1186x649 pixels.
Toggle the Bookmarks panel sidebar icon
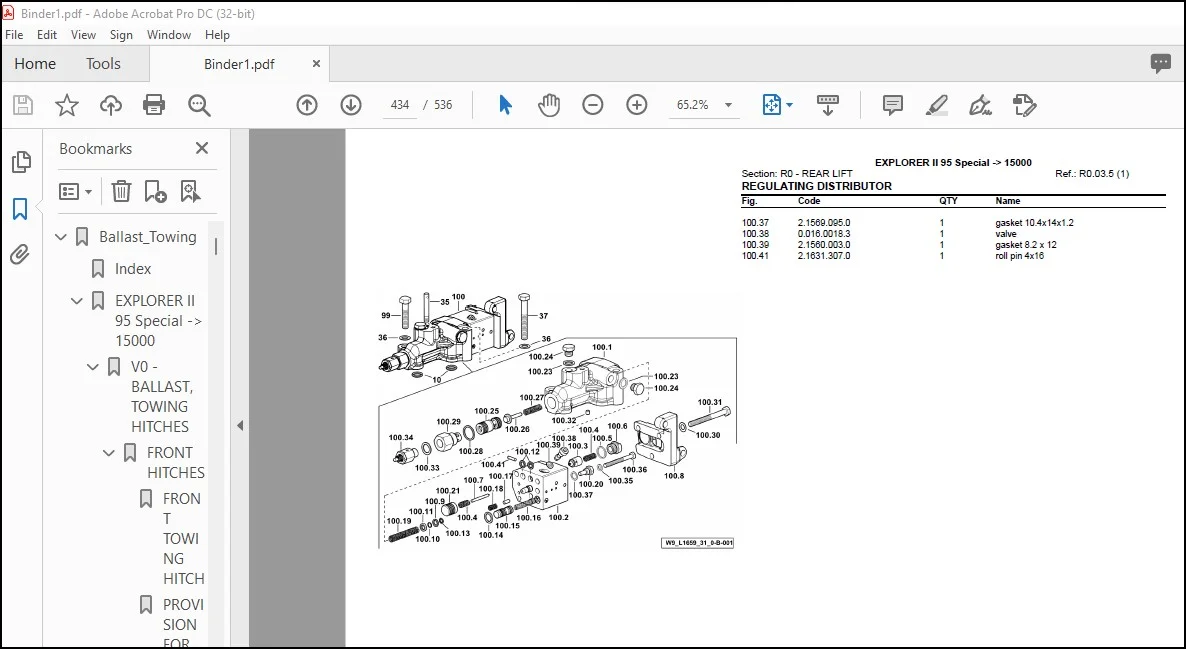20,209
